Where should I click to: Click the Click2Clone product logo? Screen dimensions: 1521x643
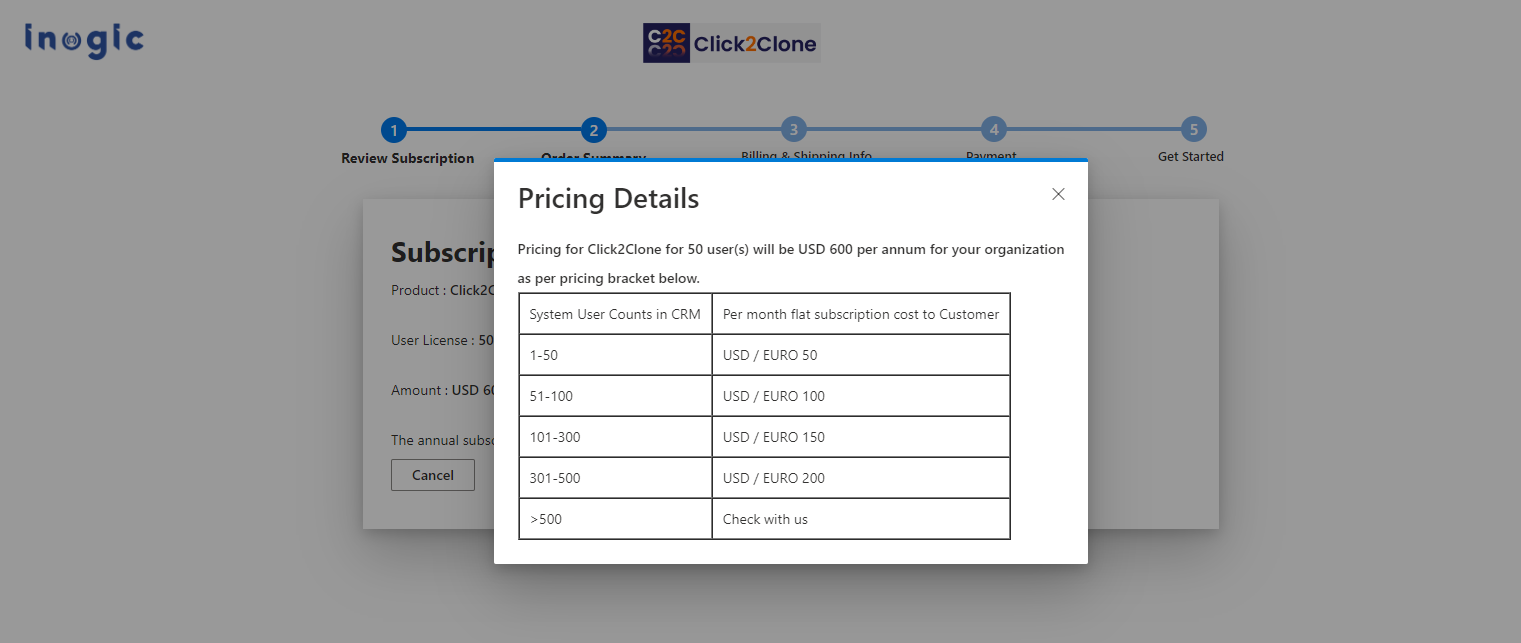(x=731, y=43)
